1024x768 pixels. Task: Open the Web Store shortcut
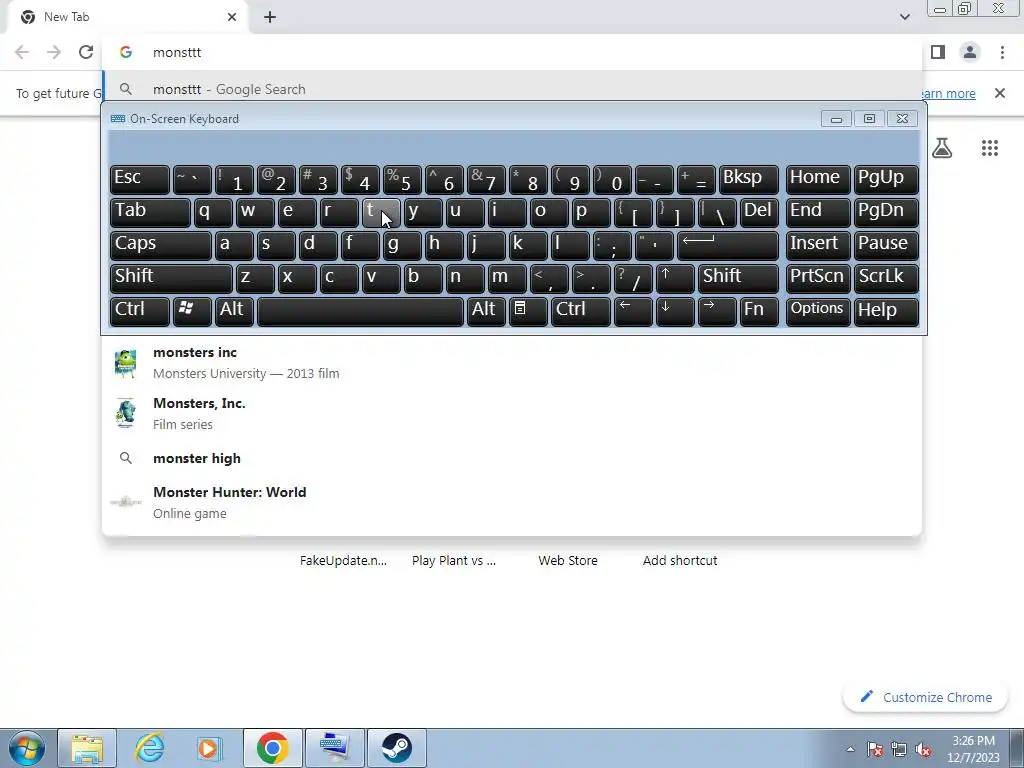click(568, 560)
